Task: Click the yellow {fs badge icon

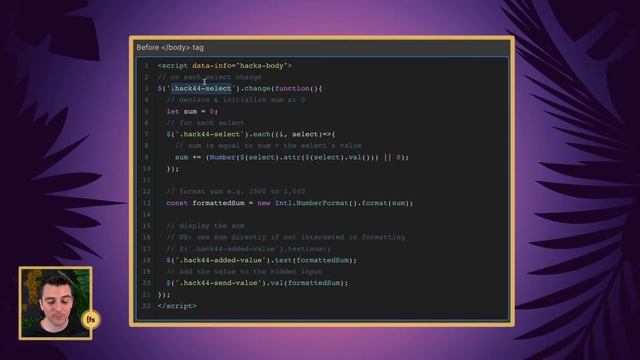Action: click(x=91, y=320)
